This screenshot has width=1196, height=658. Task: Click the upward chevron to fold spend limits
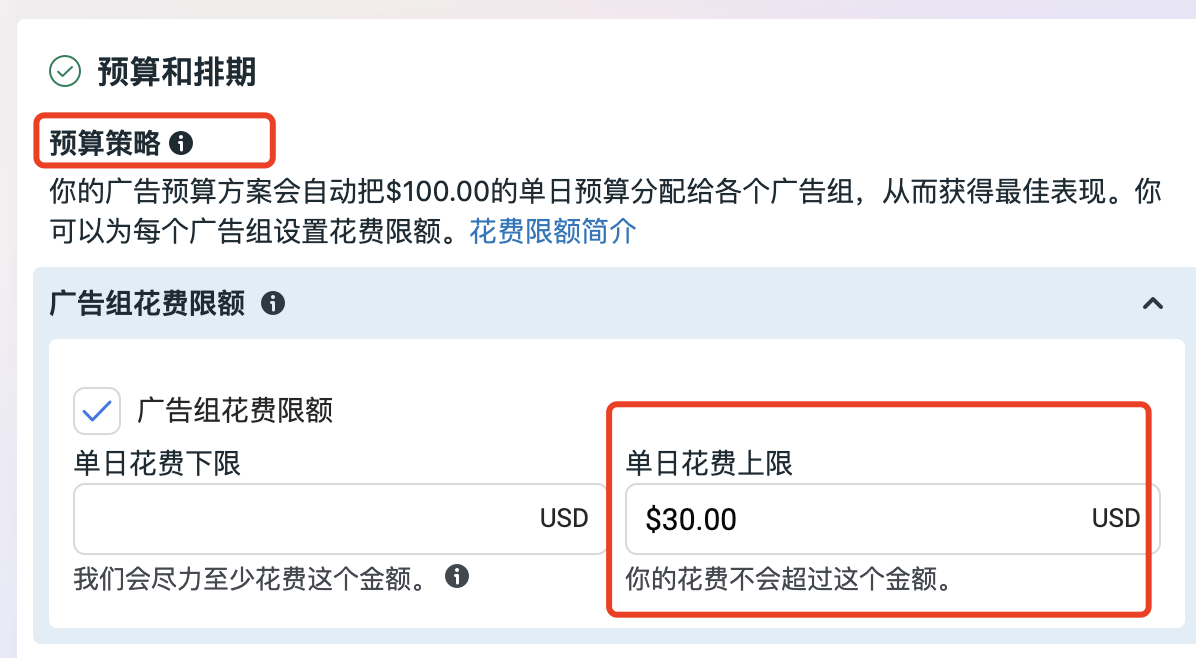(x=1153, y=303)
